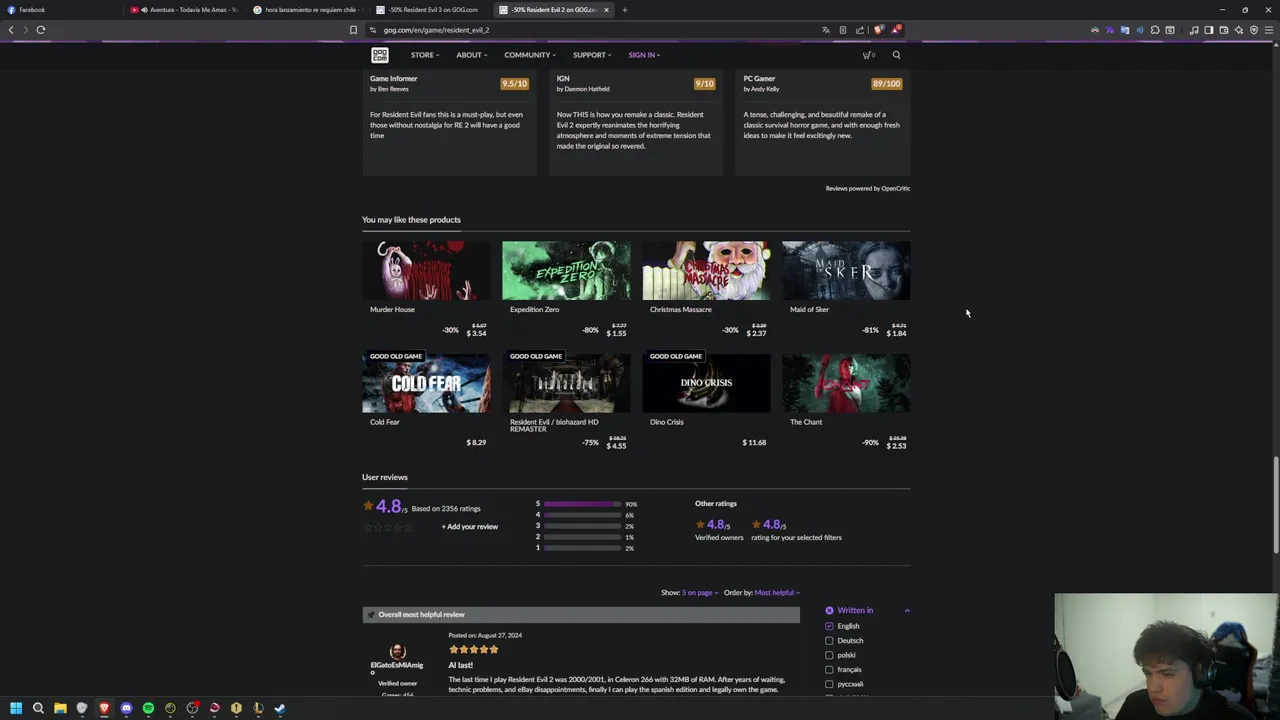1280x720 pixels.
Task: Close the active Resident Evil 2 tab
Action: [606, 10]
